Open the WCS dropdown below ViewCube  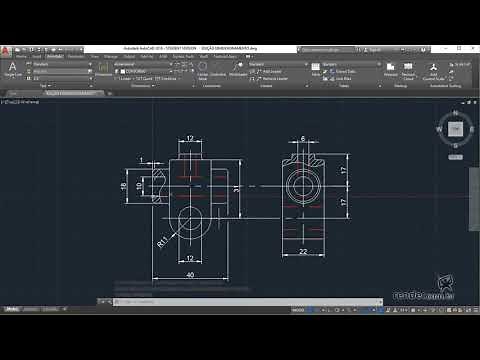455,157
